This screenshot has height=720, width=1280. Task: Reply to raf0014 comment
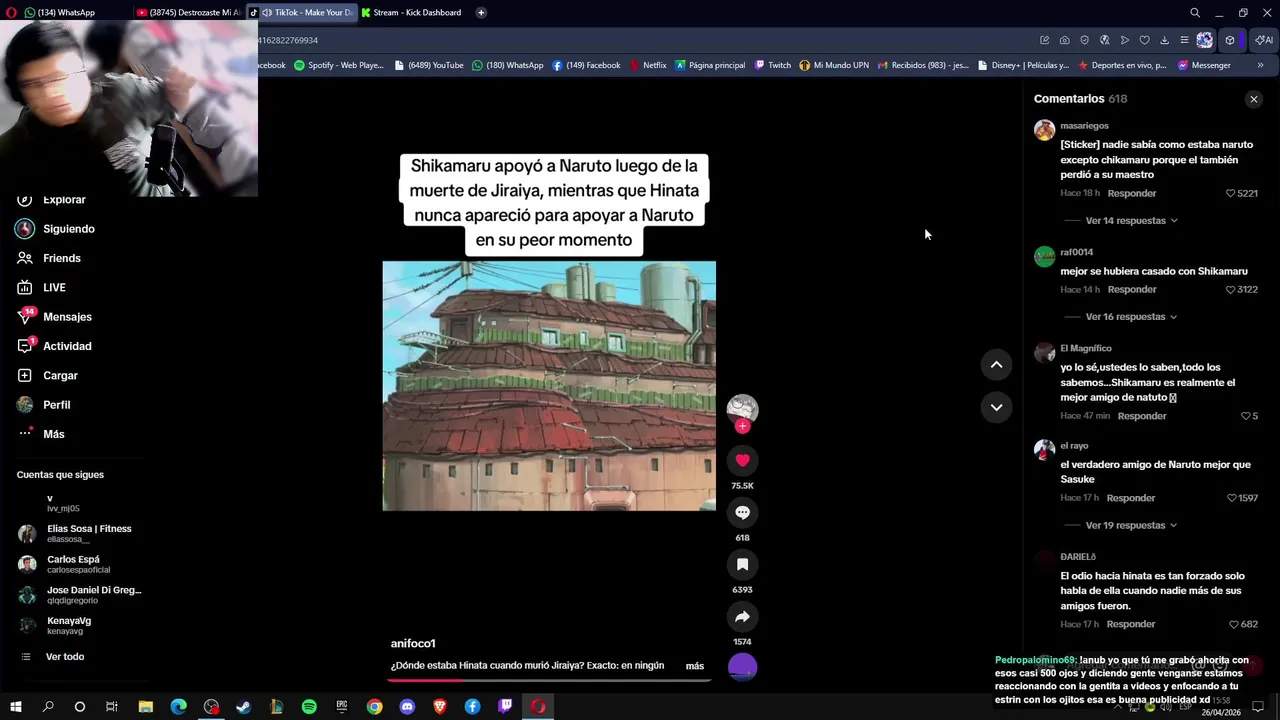click(x=1132, y=289)
